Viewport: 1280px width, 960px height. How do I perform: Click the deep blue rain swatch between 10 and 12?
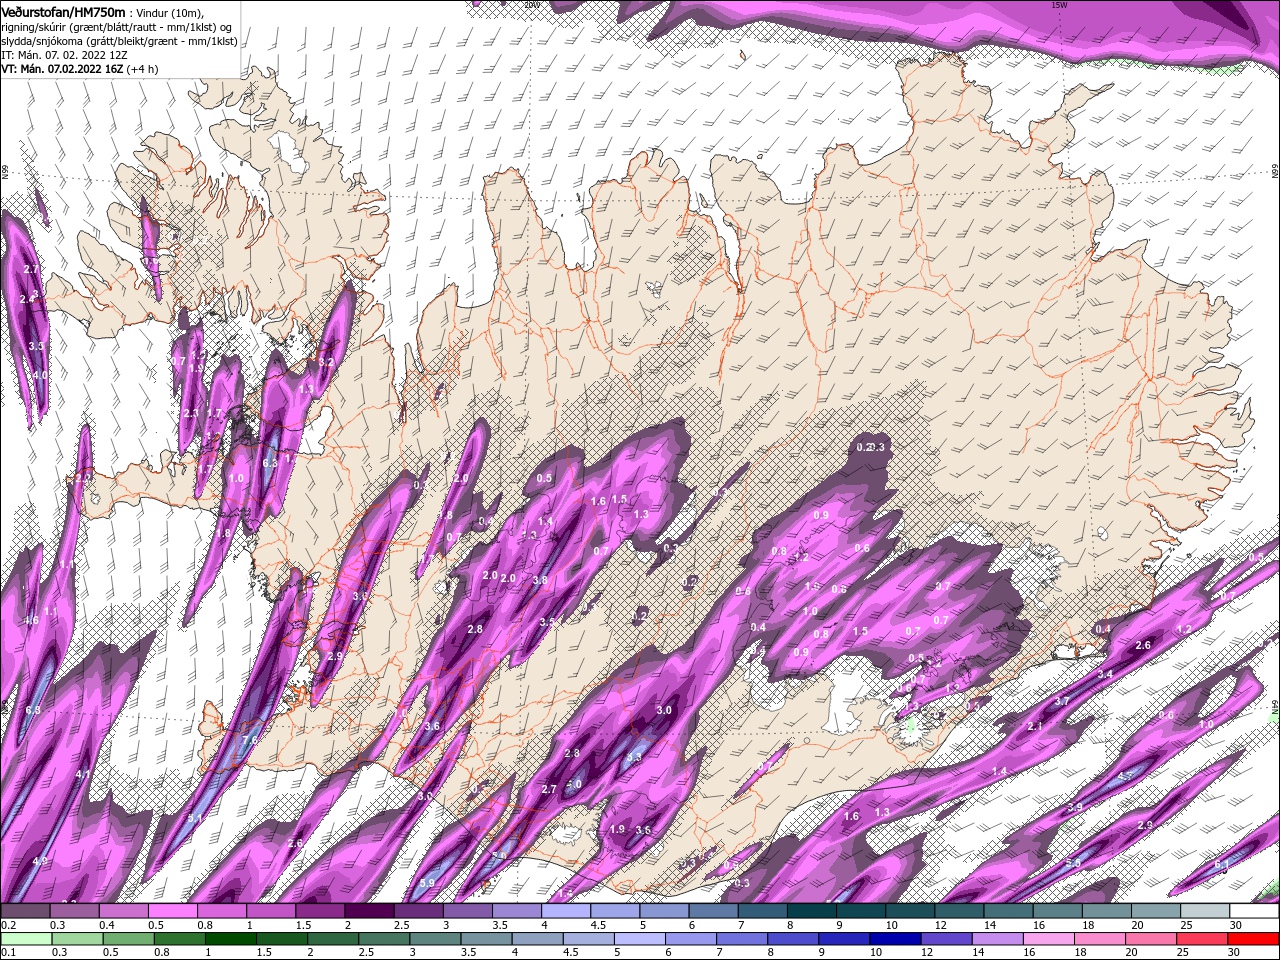[896, 938]
